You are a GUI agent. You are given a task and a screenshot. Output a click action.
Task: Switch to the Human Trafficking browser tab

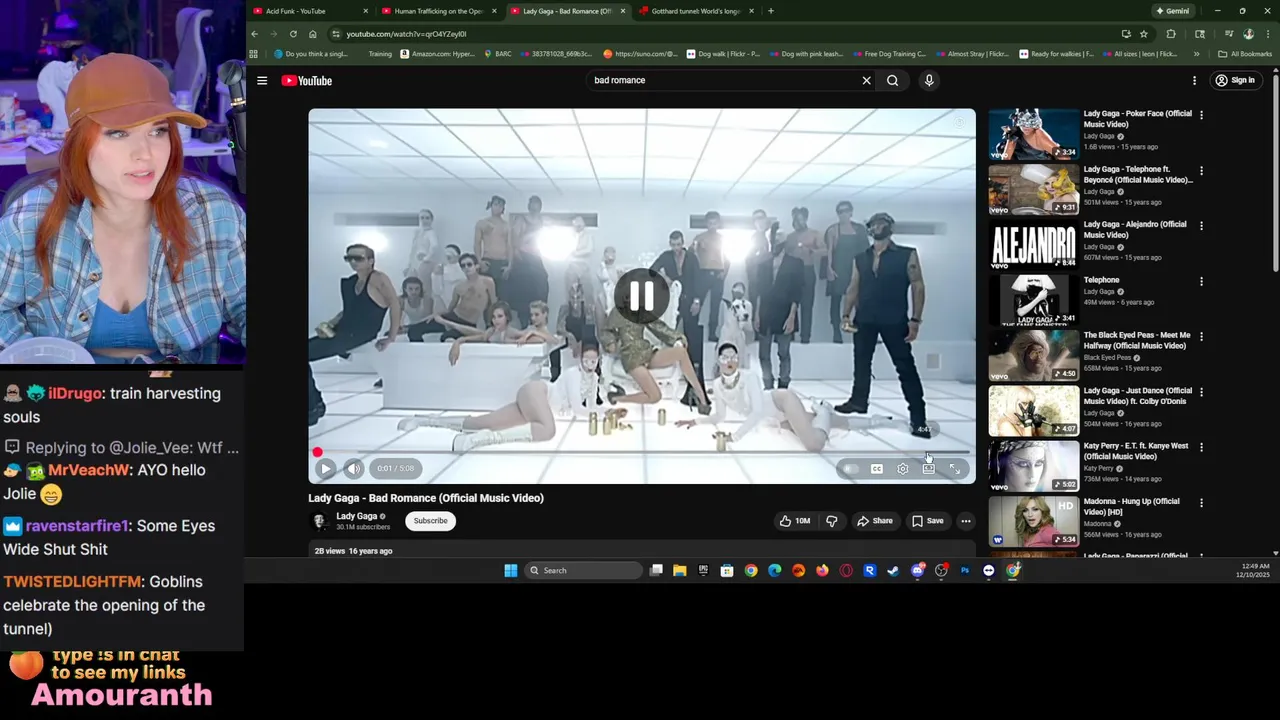439,11
